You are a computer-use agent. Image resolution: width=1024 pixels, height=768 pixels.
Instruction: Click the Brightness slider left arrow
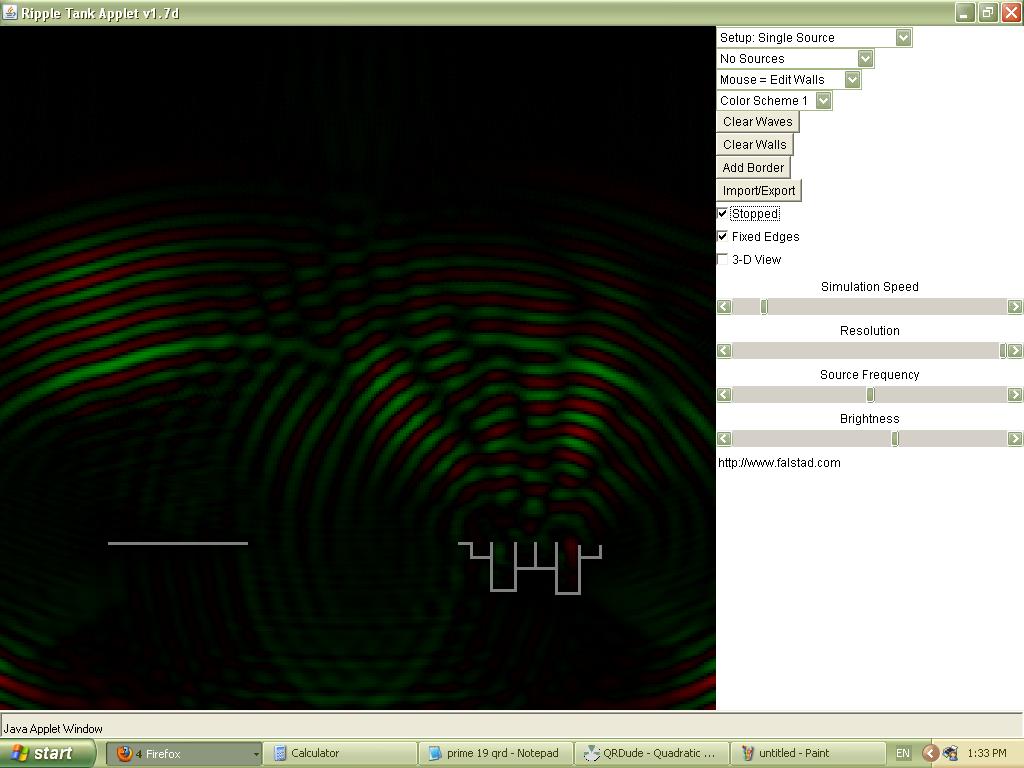click(724, 439)
